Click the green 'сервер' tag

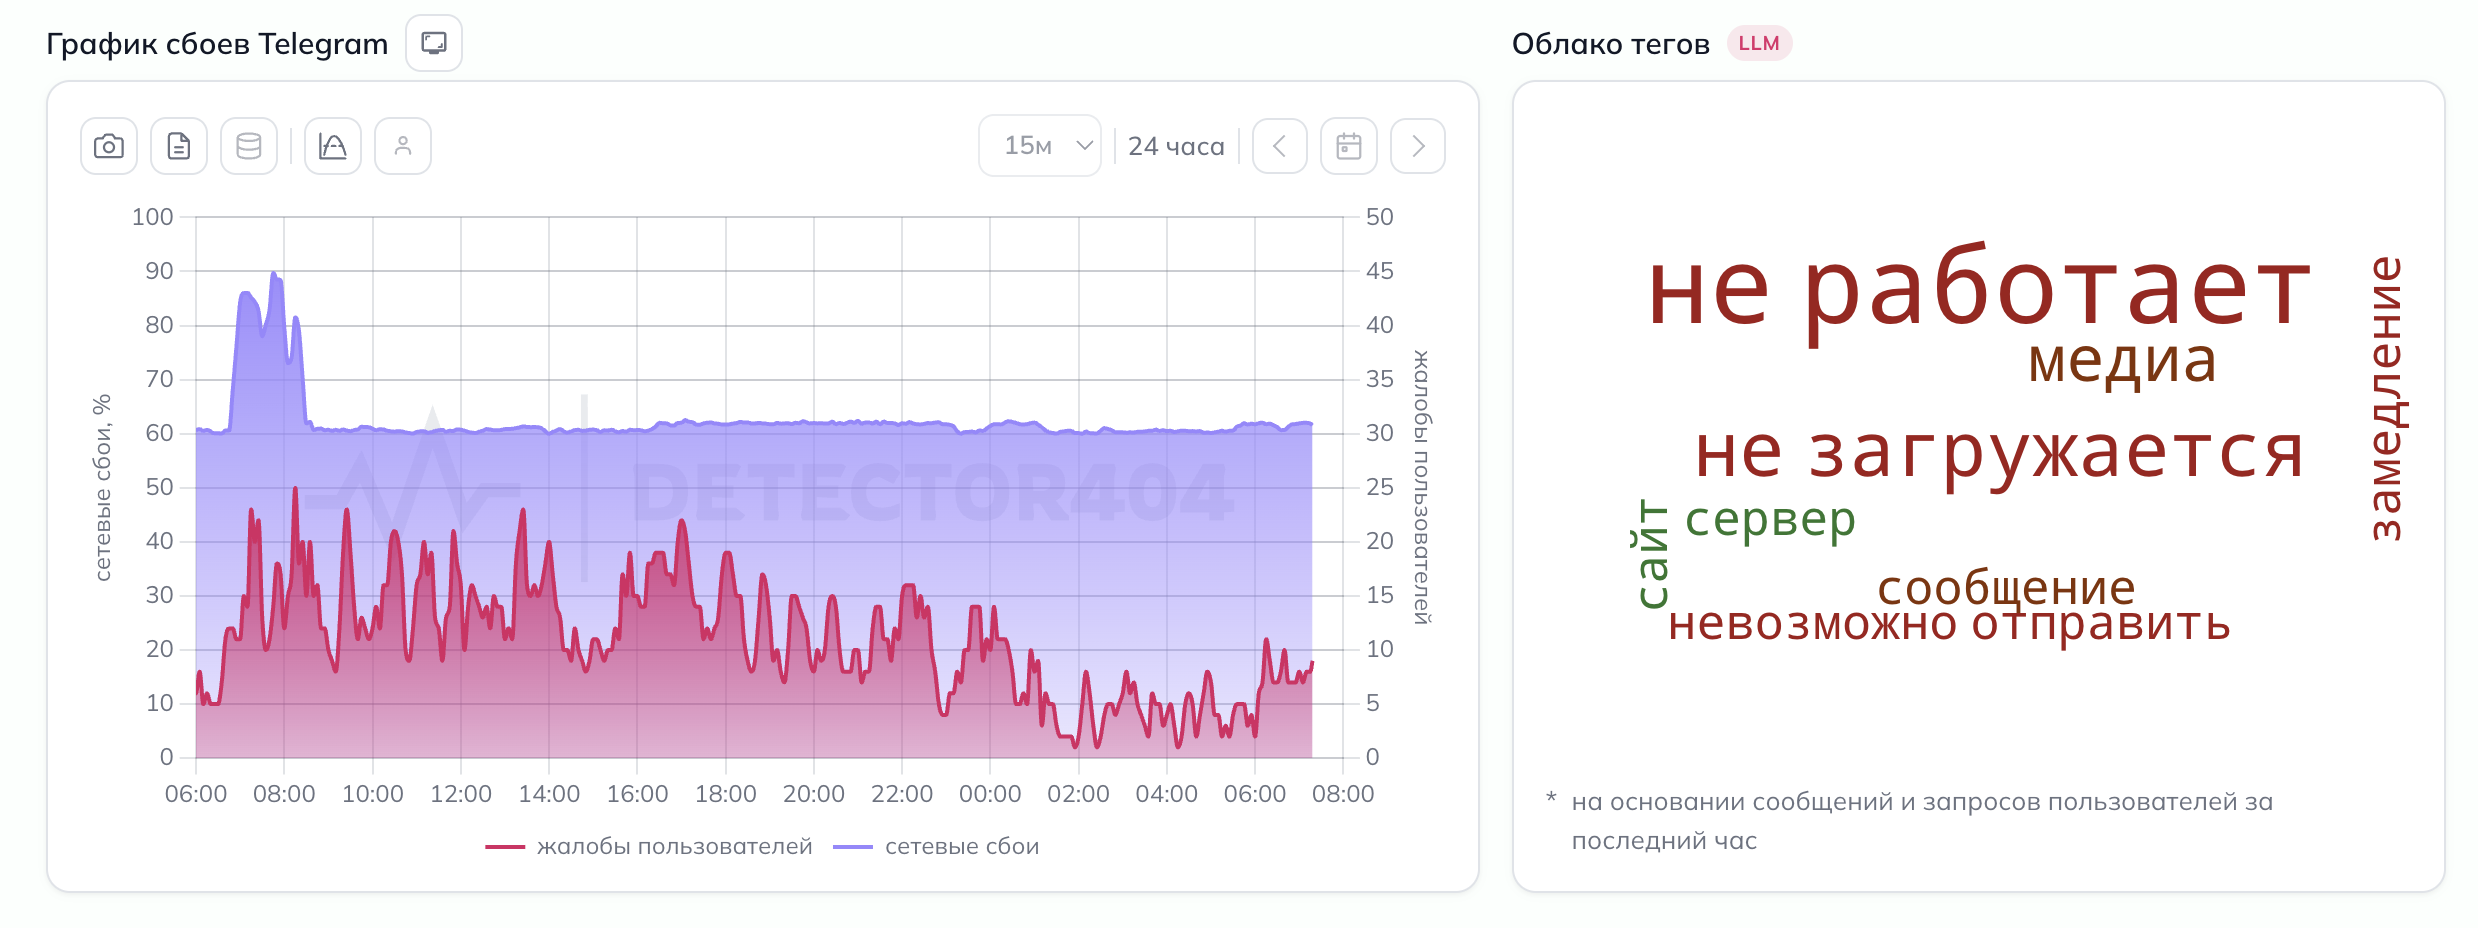(x=1770, y=520)
